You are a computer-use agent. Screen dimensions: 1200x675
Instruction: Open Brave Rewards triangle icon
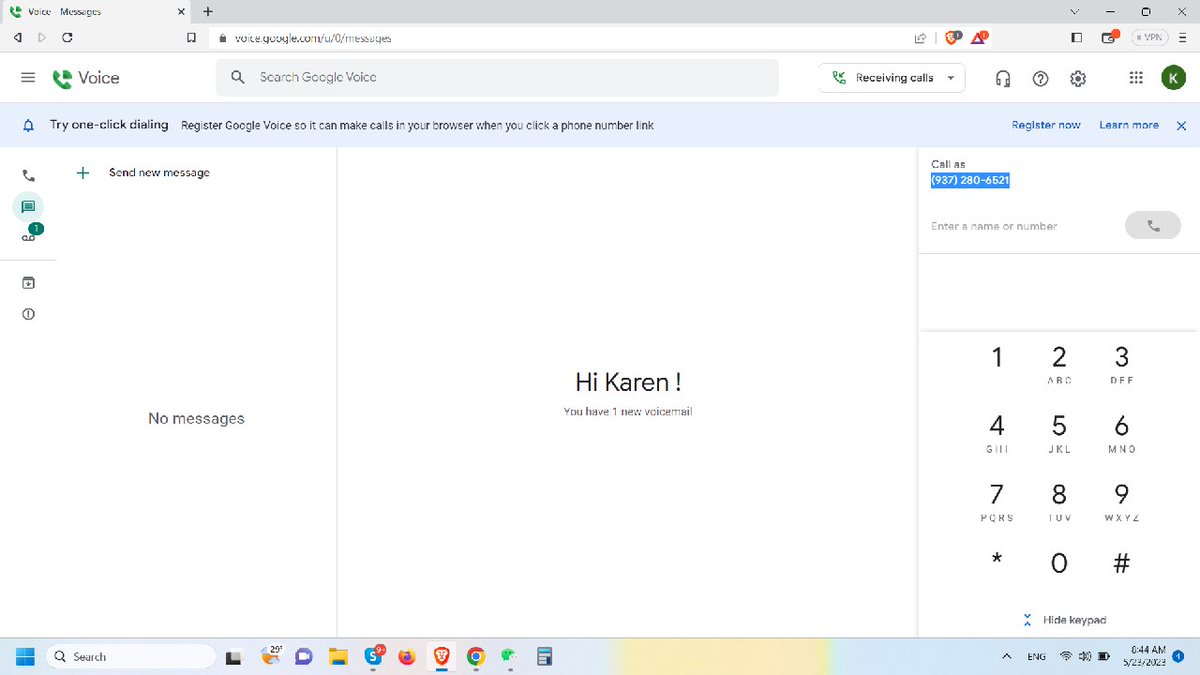tap(981, 37)
